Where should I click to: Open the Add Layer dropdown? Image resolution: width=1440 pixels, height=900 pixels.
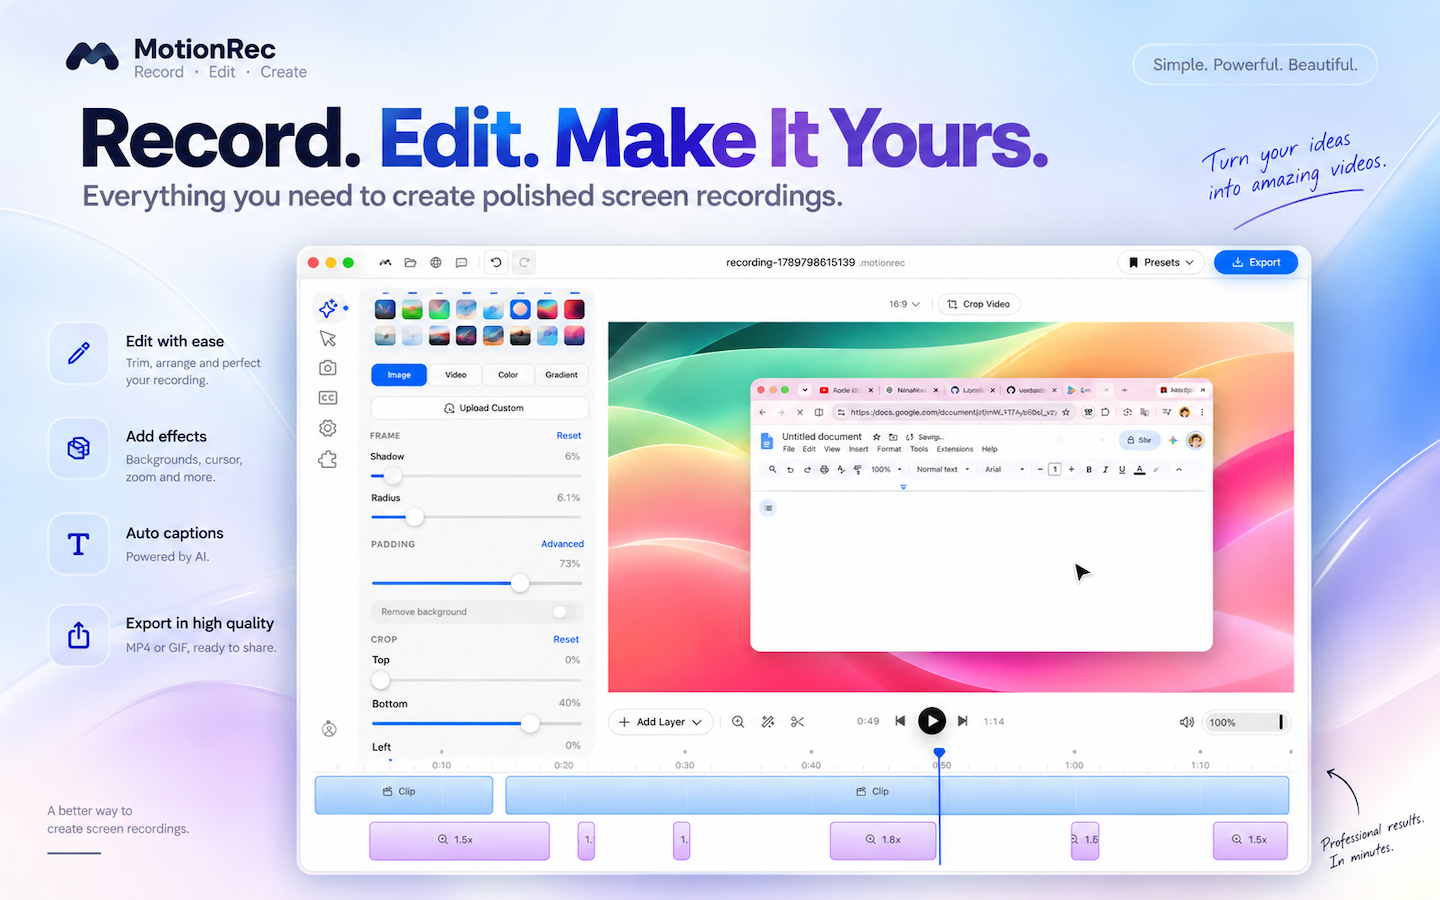[x=661, y=722]
